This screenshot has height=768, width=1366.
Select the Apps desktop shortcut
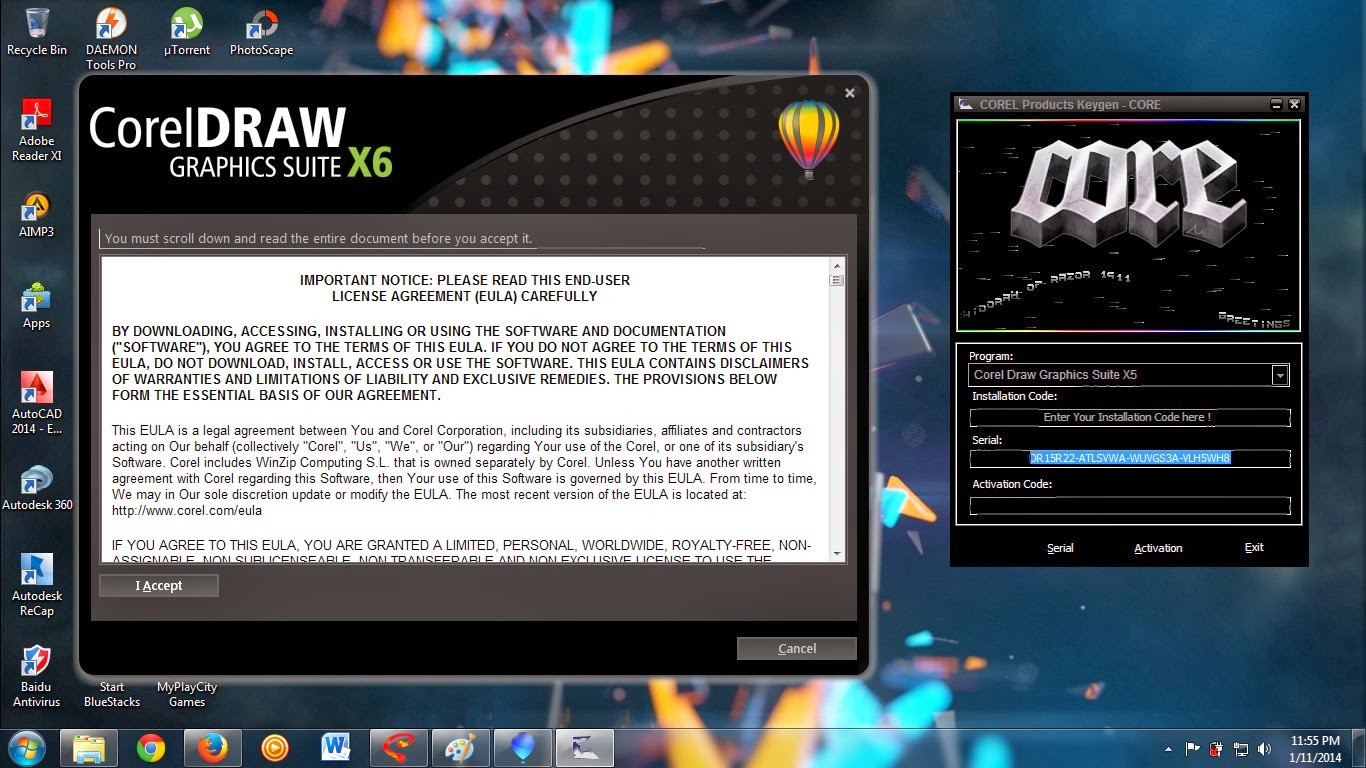[37, 306]
